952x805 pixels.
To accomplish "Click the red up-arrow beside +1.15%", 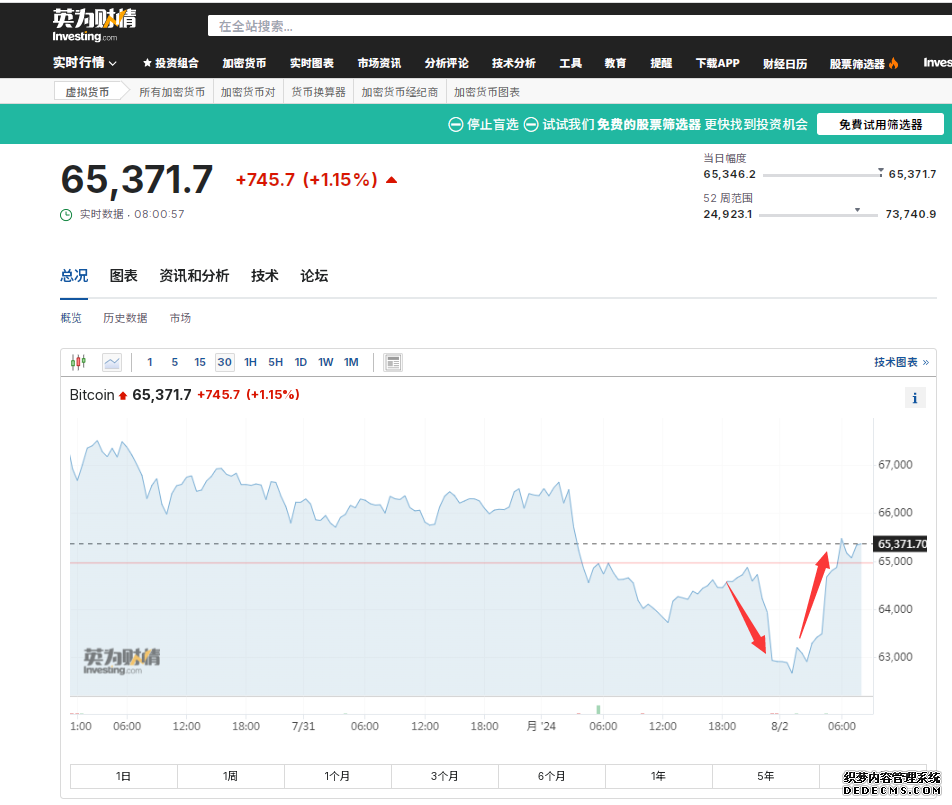I will [x=392, y=180].
